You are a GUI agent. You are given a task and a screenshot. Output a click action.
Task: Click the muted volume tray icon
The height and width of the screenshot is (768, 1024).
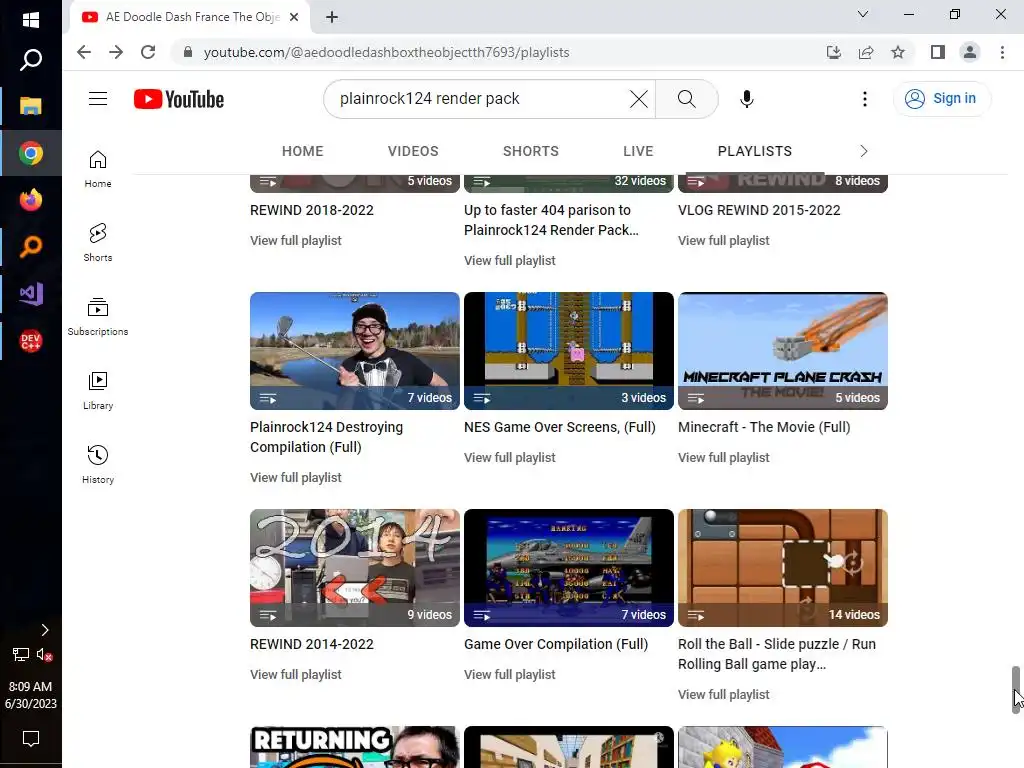point(44,654)
